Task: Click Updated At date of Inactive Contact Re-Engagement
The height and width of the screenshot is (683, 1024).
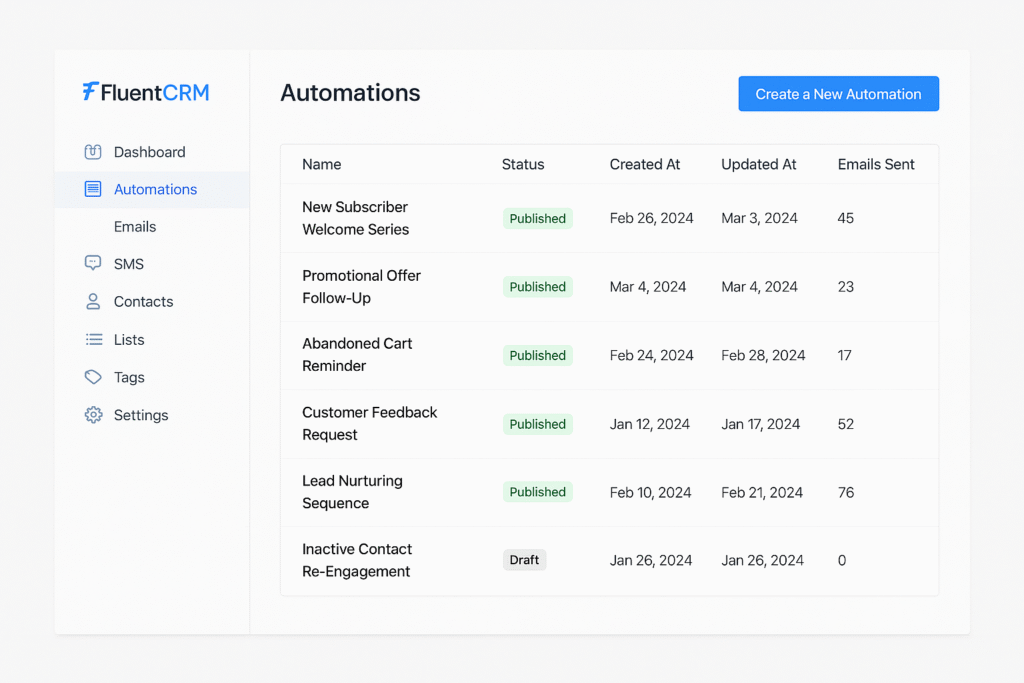Action: click(763, 560)
